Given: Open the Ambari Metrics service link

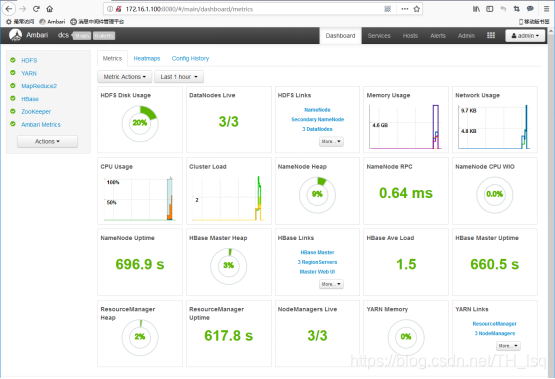Looking at the screenshot, I should click(41, 125).
